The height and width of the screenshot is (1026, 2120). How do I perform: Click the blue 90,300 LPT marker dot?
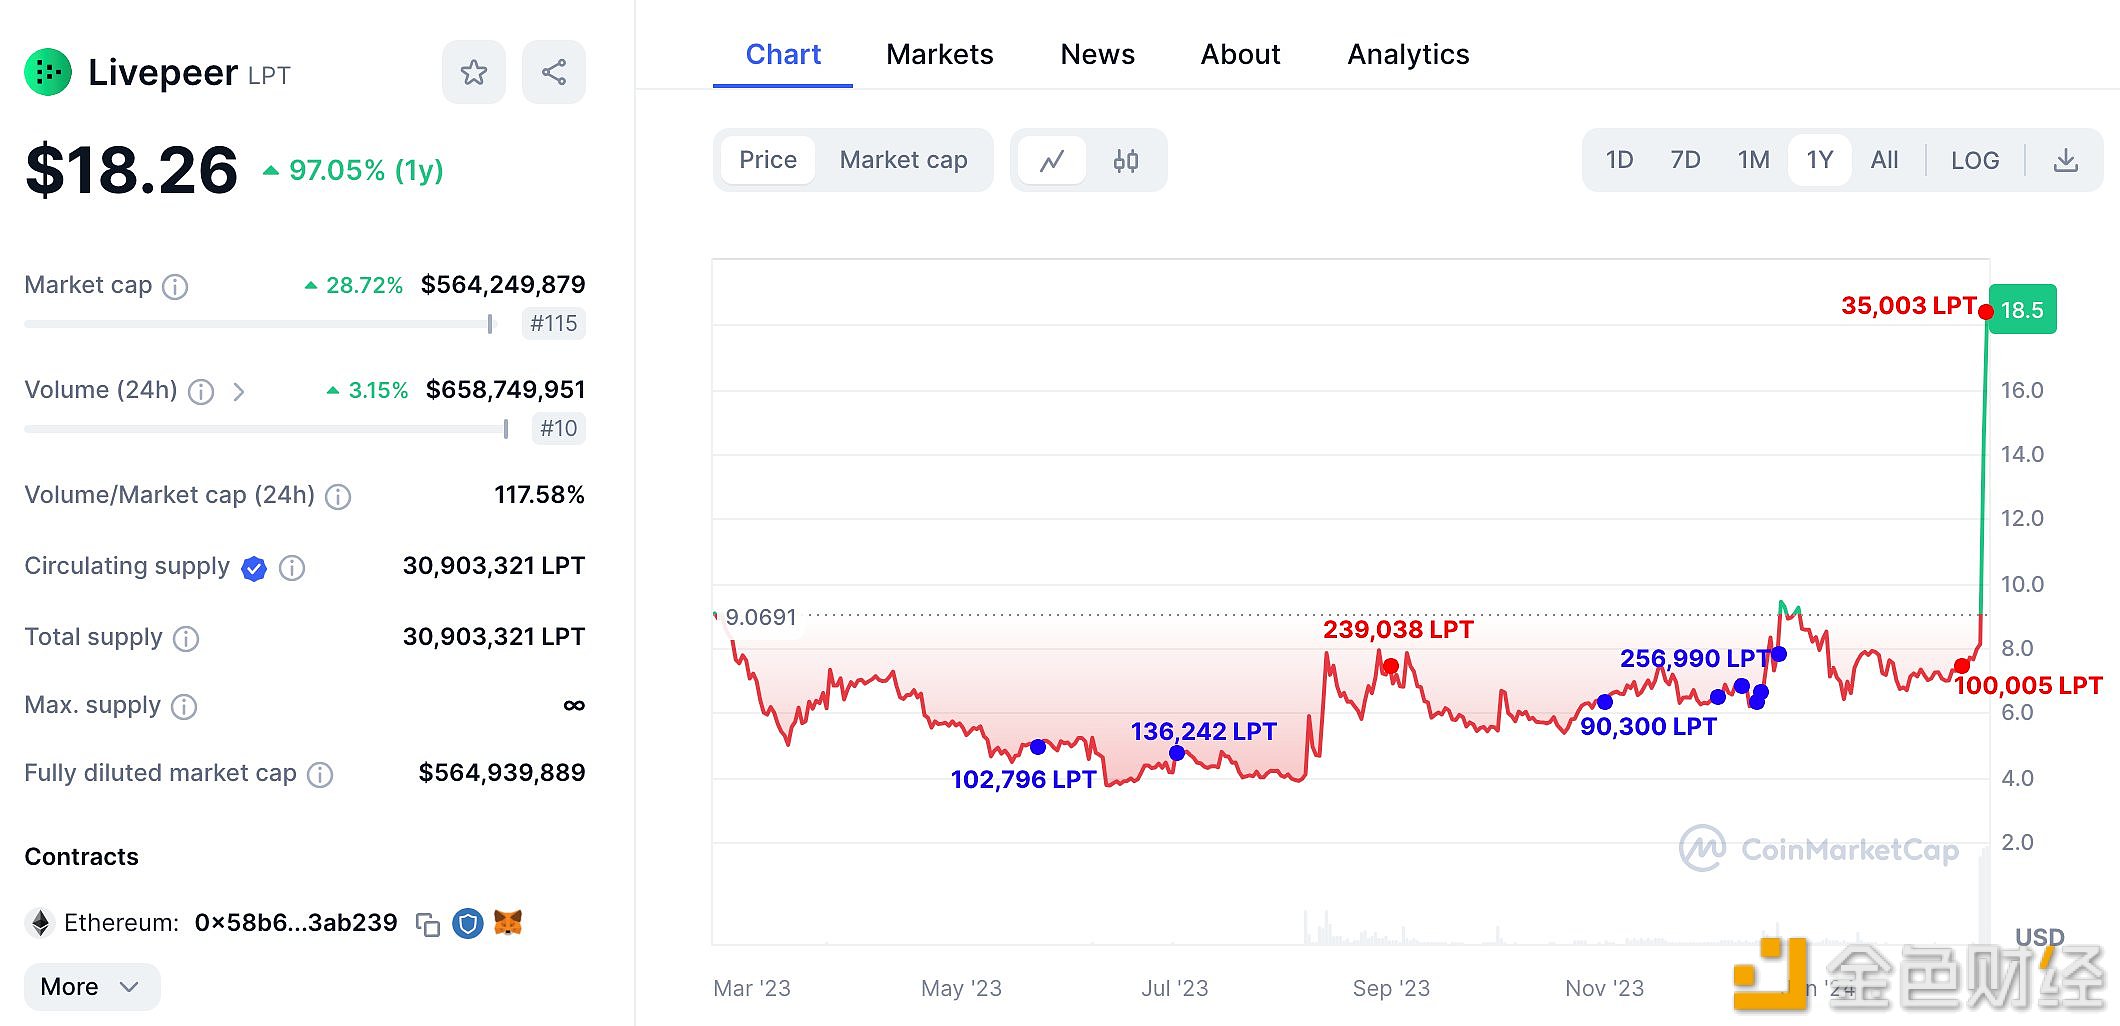pos(1605,702)
